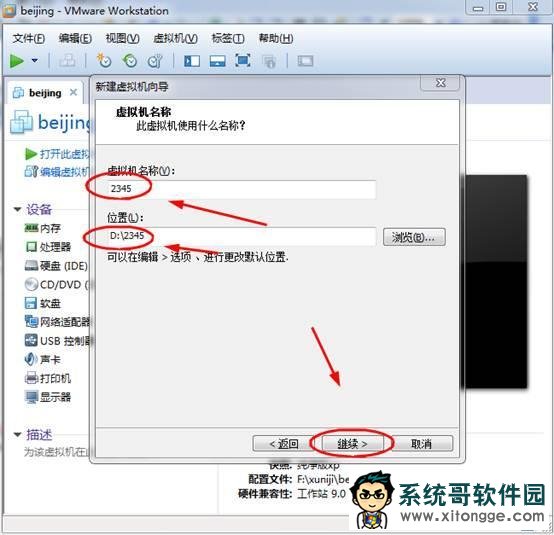Toggle the thumbnail bar view icon
This screenshot has width=554, height=535.
coord(217,61)
